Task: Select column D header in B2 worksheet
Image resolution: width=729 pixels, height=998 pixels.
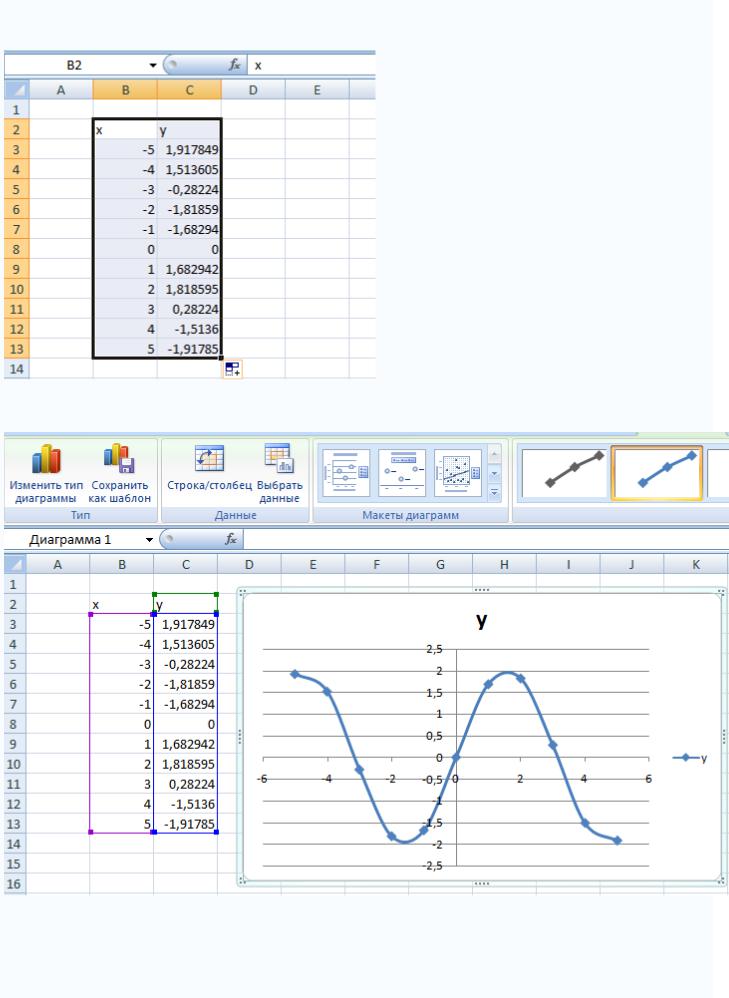Action: click(x=253, y=90)
